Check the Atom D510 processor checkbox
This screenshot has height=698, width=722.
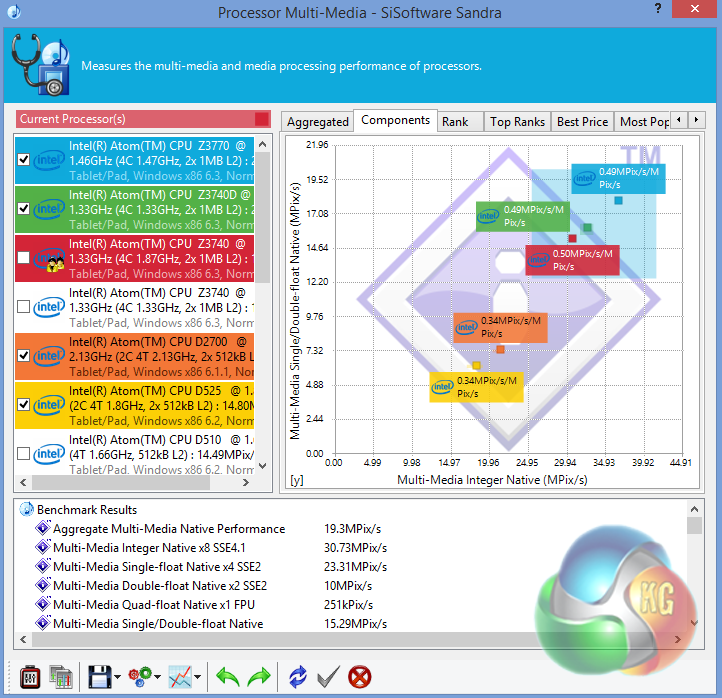coord(23,454)
